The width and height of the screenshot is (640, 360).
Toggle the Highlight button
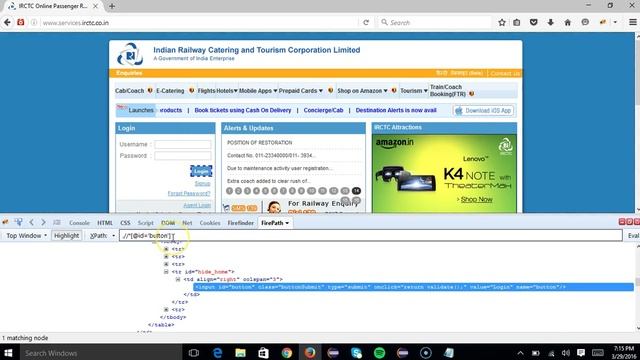pyautogui.click(x=67, y=236)
